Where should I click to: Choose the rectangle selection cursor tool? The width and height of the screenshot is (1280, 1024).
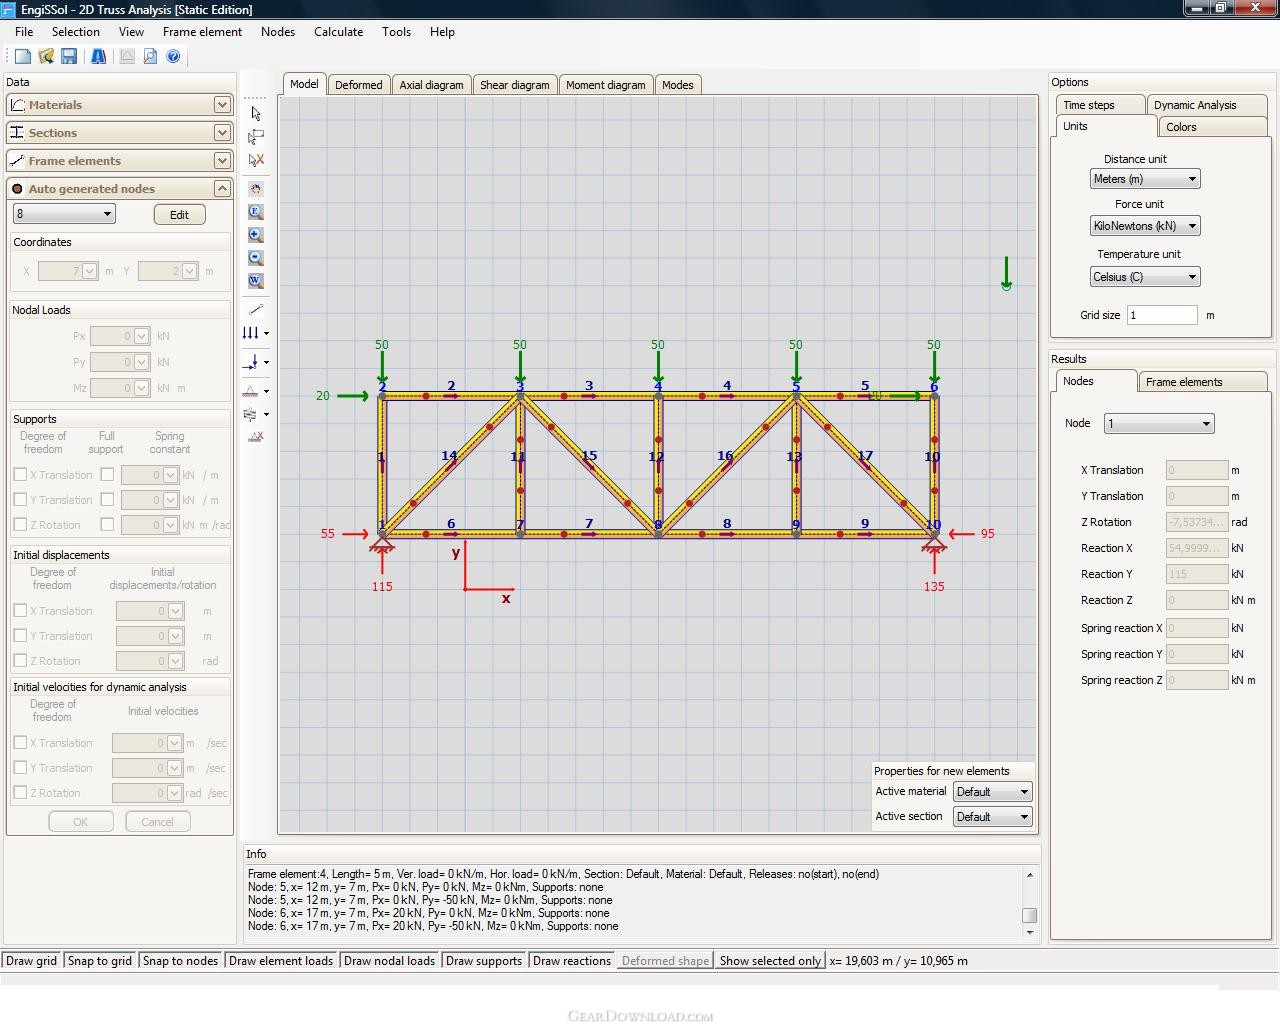tap(256, 137)
